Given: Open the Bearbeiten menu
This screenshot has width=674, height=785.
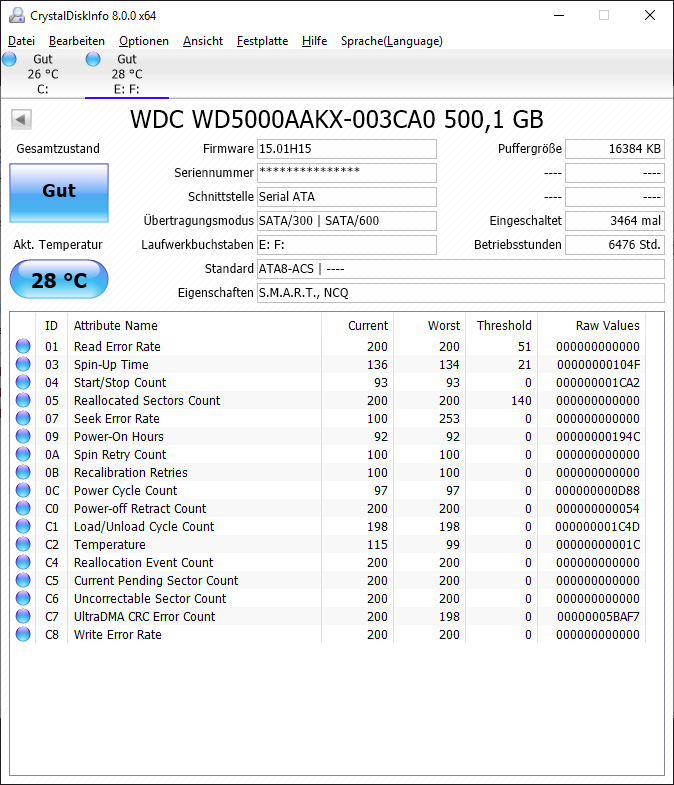Looking at the screenshot, I should [77, 41].
